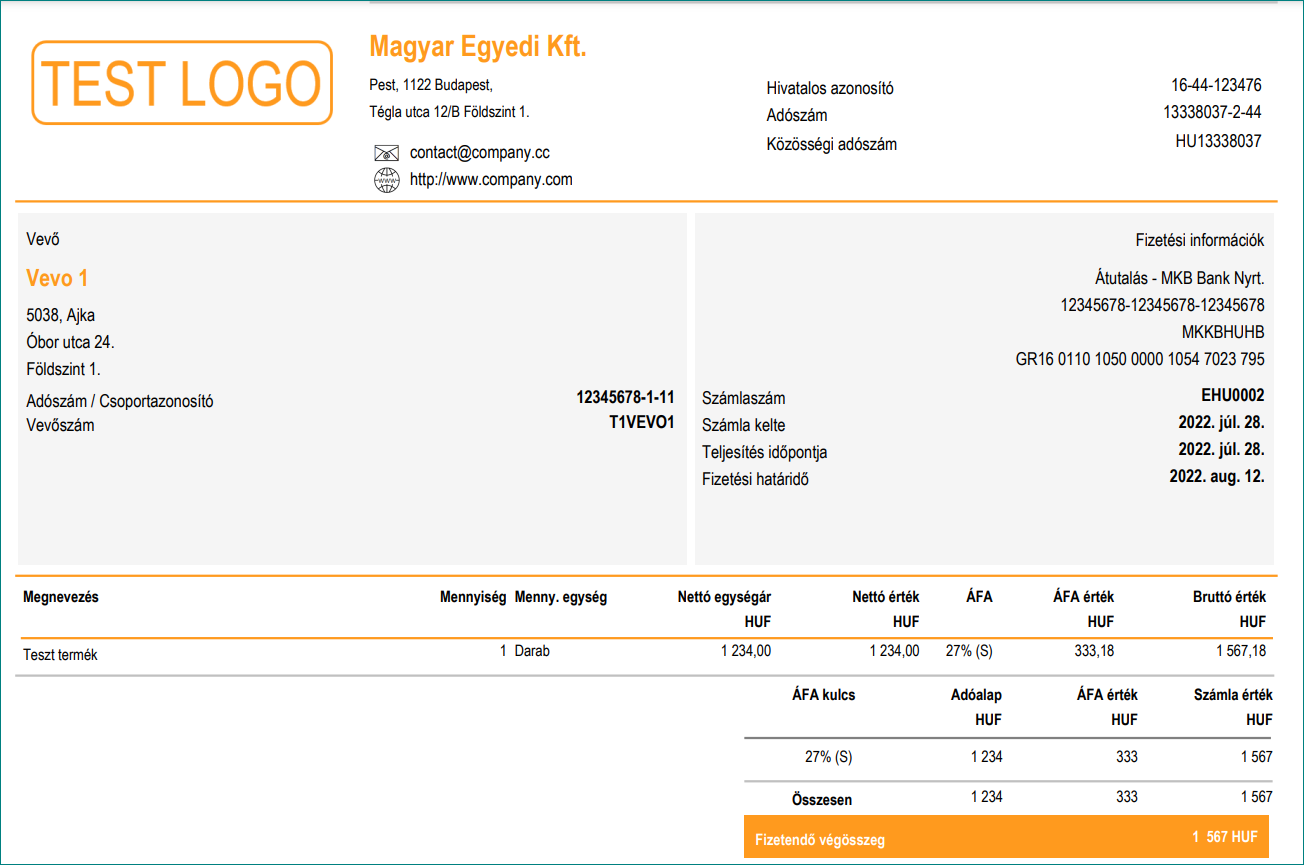Screen dimensions: 1304x865
Task: Select the EU tax number HU13338037
Action: click(x=1218, y=141)
